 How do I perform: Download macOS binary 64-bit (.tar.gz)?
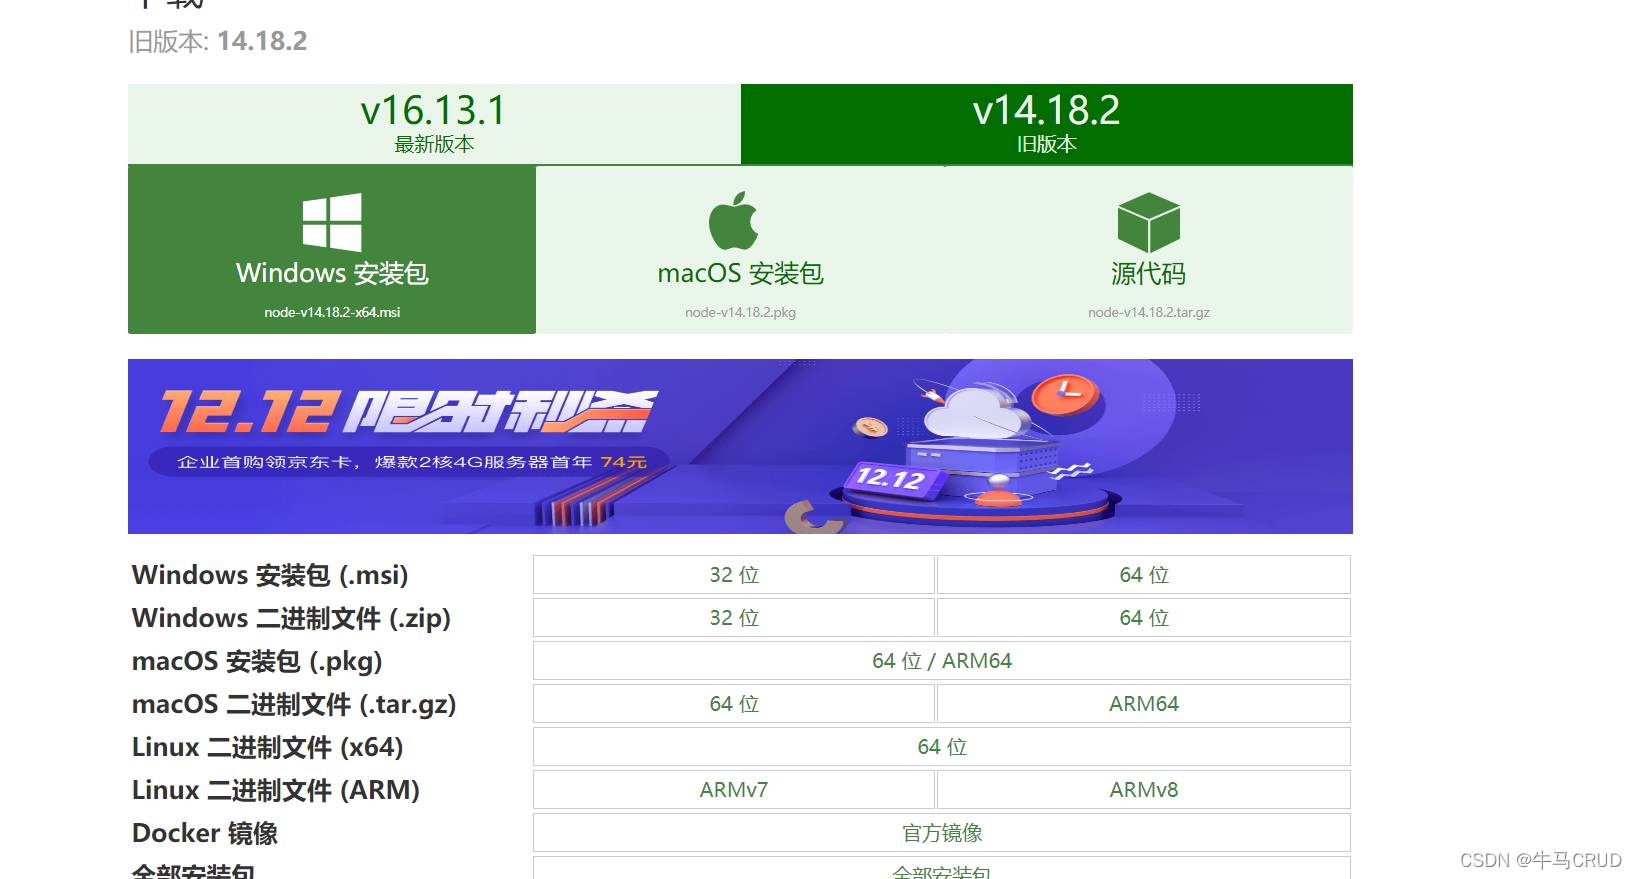(734, 704)
